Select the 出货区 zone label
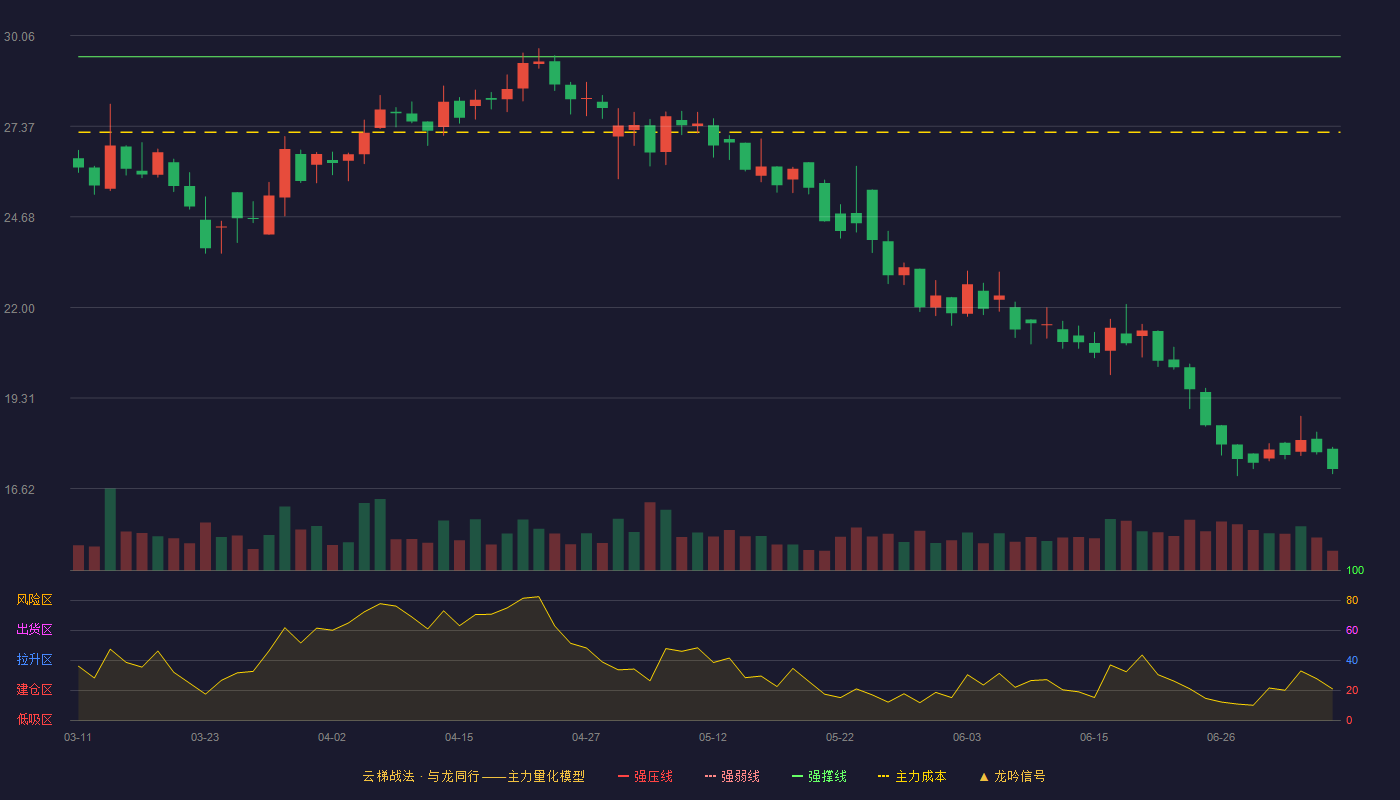The height and width of the screenshot is (800, 1400). point(34,630)
